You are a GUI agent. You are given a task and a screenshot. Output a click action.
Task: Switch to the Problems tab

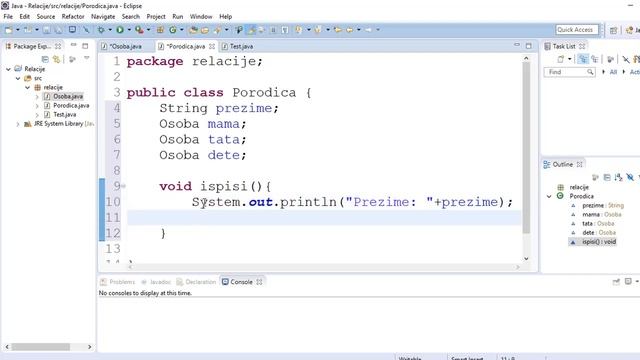click(118, 282)
